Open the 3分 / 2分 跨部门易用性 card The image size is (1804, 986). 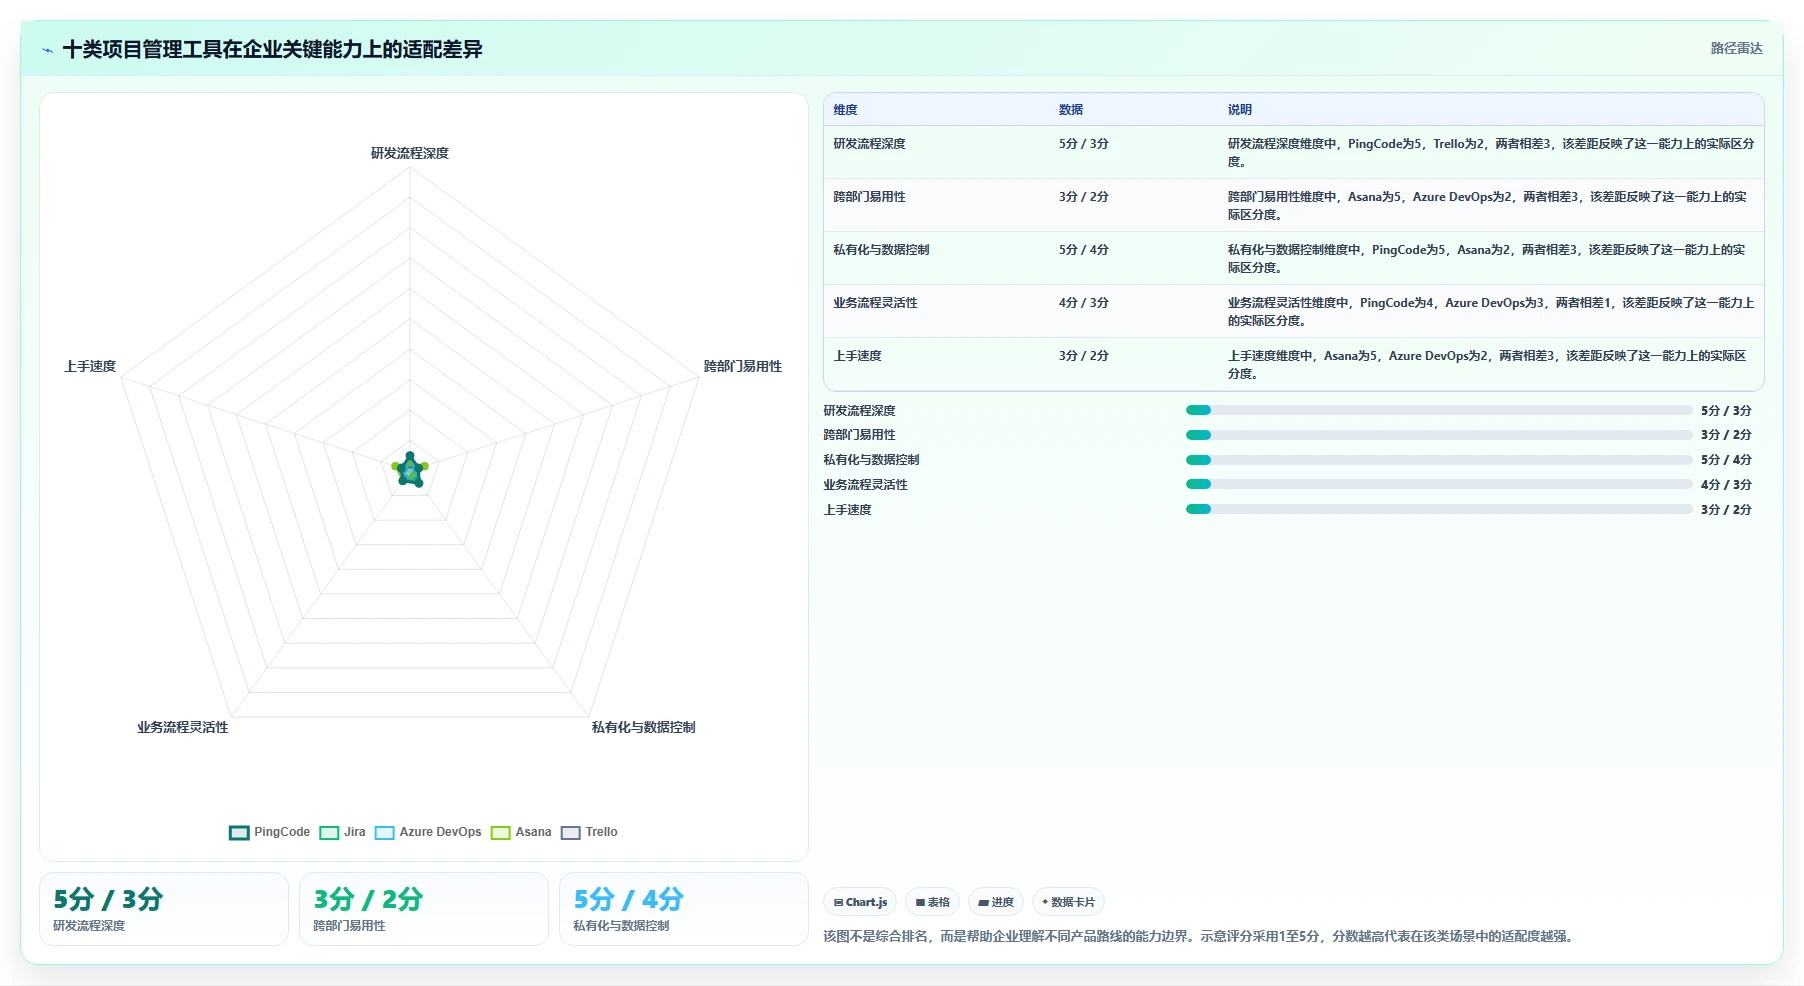pyautogui.click(x=424, y=909)
